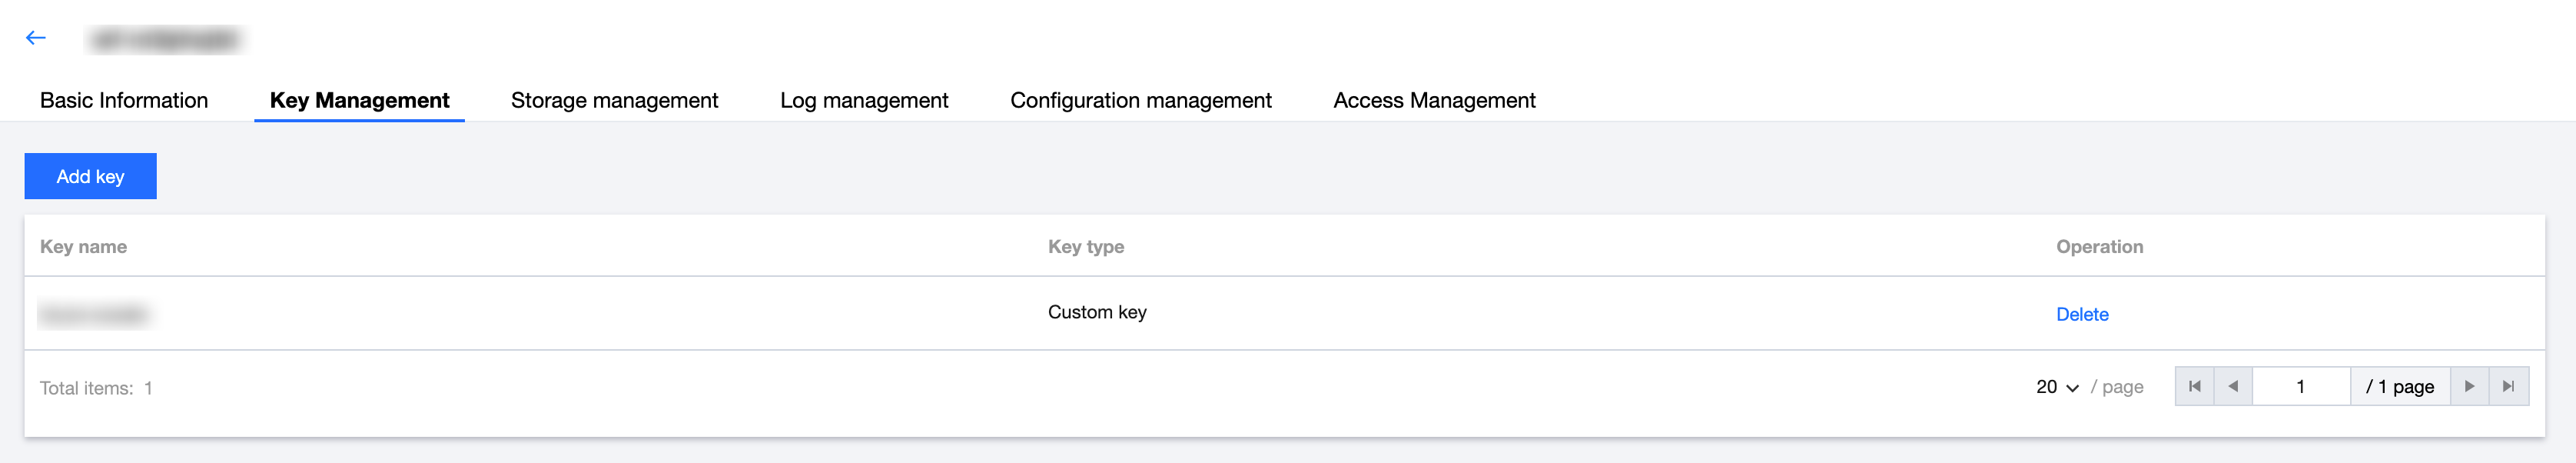Go to the next page of keys
The image size is (2576, 463).
tap(2469, 387)
